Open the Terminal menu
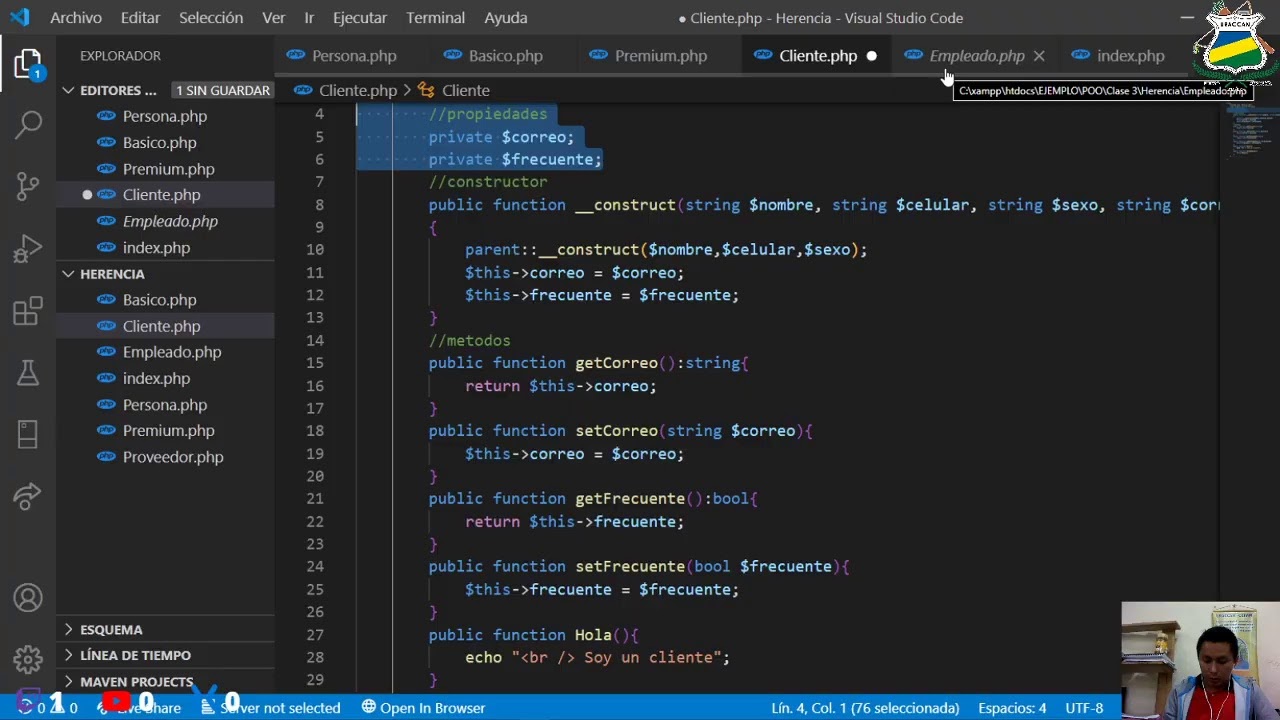The height and width of the screenshot is (720, 1280). [435, 18]
